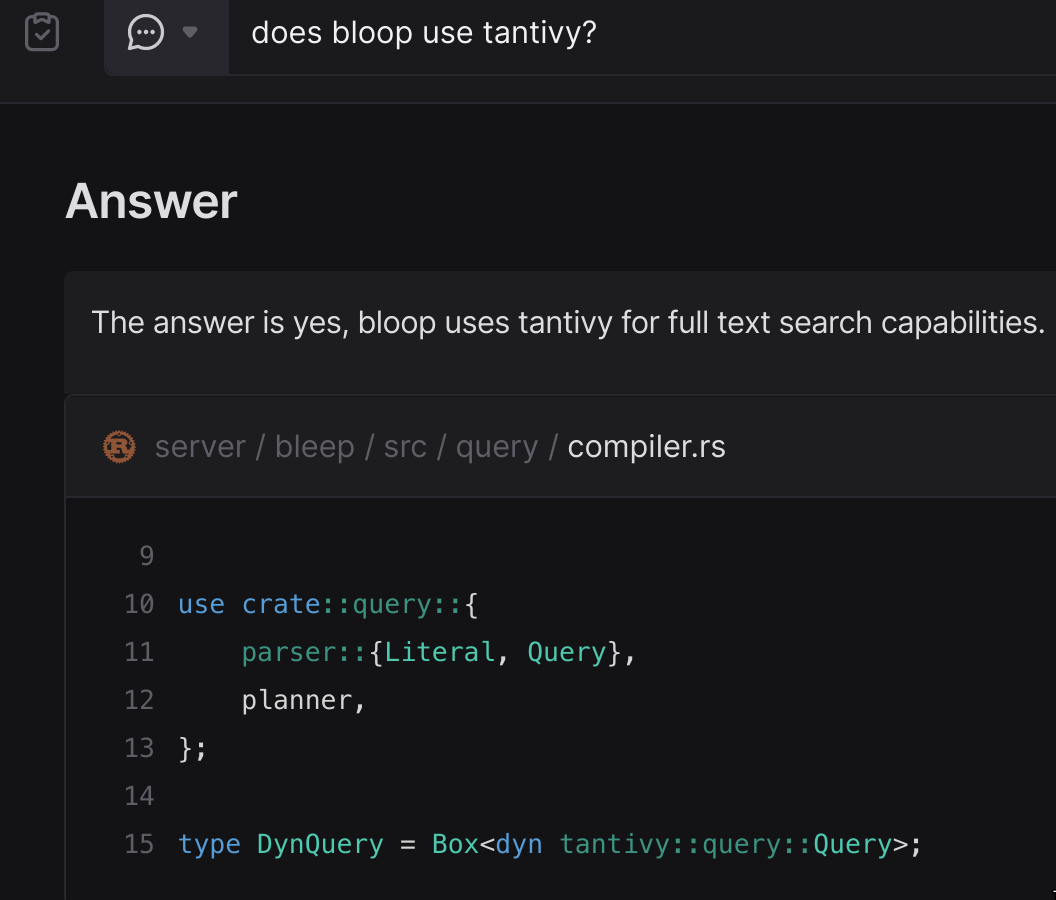Select the "query" breadcrumb folder
Image resolution: width=1056 pixels, height=900 pixels.
point(496,447)
